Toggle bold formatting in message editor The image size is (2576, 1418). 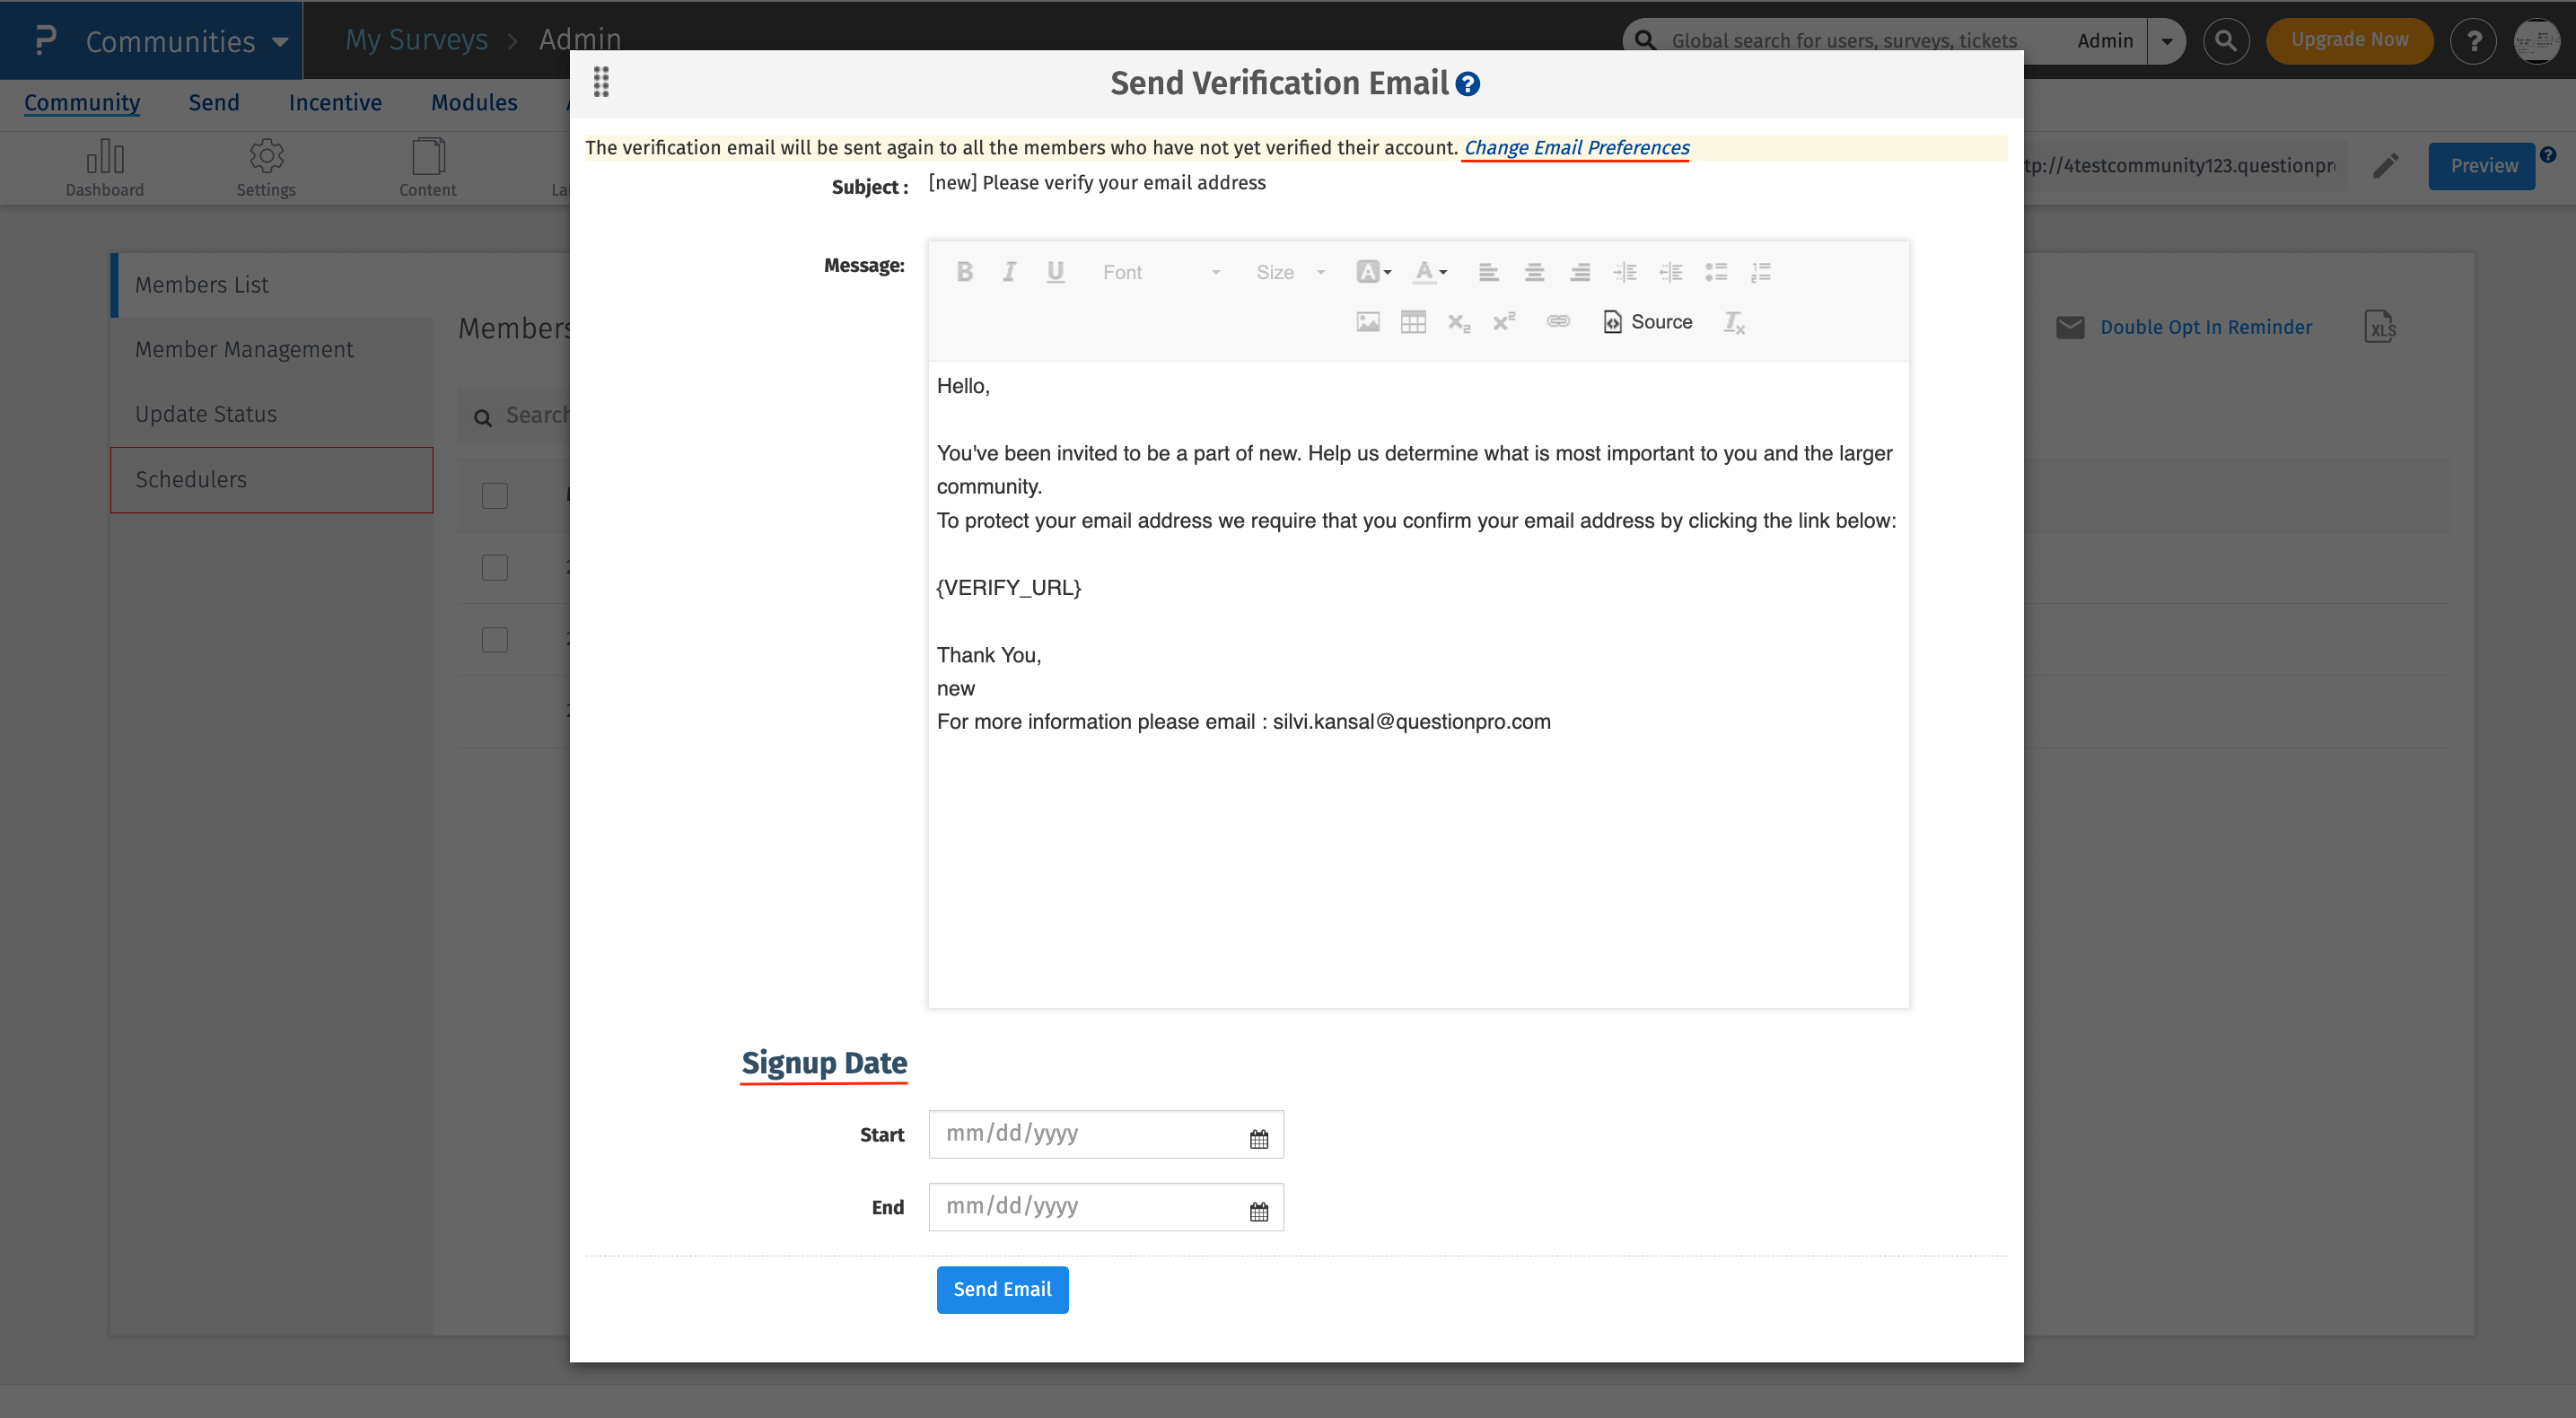(x=964, y=272)
